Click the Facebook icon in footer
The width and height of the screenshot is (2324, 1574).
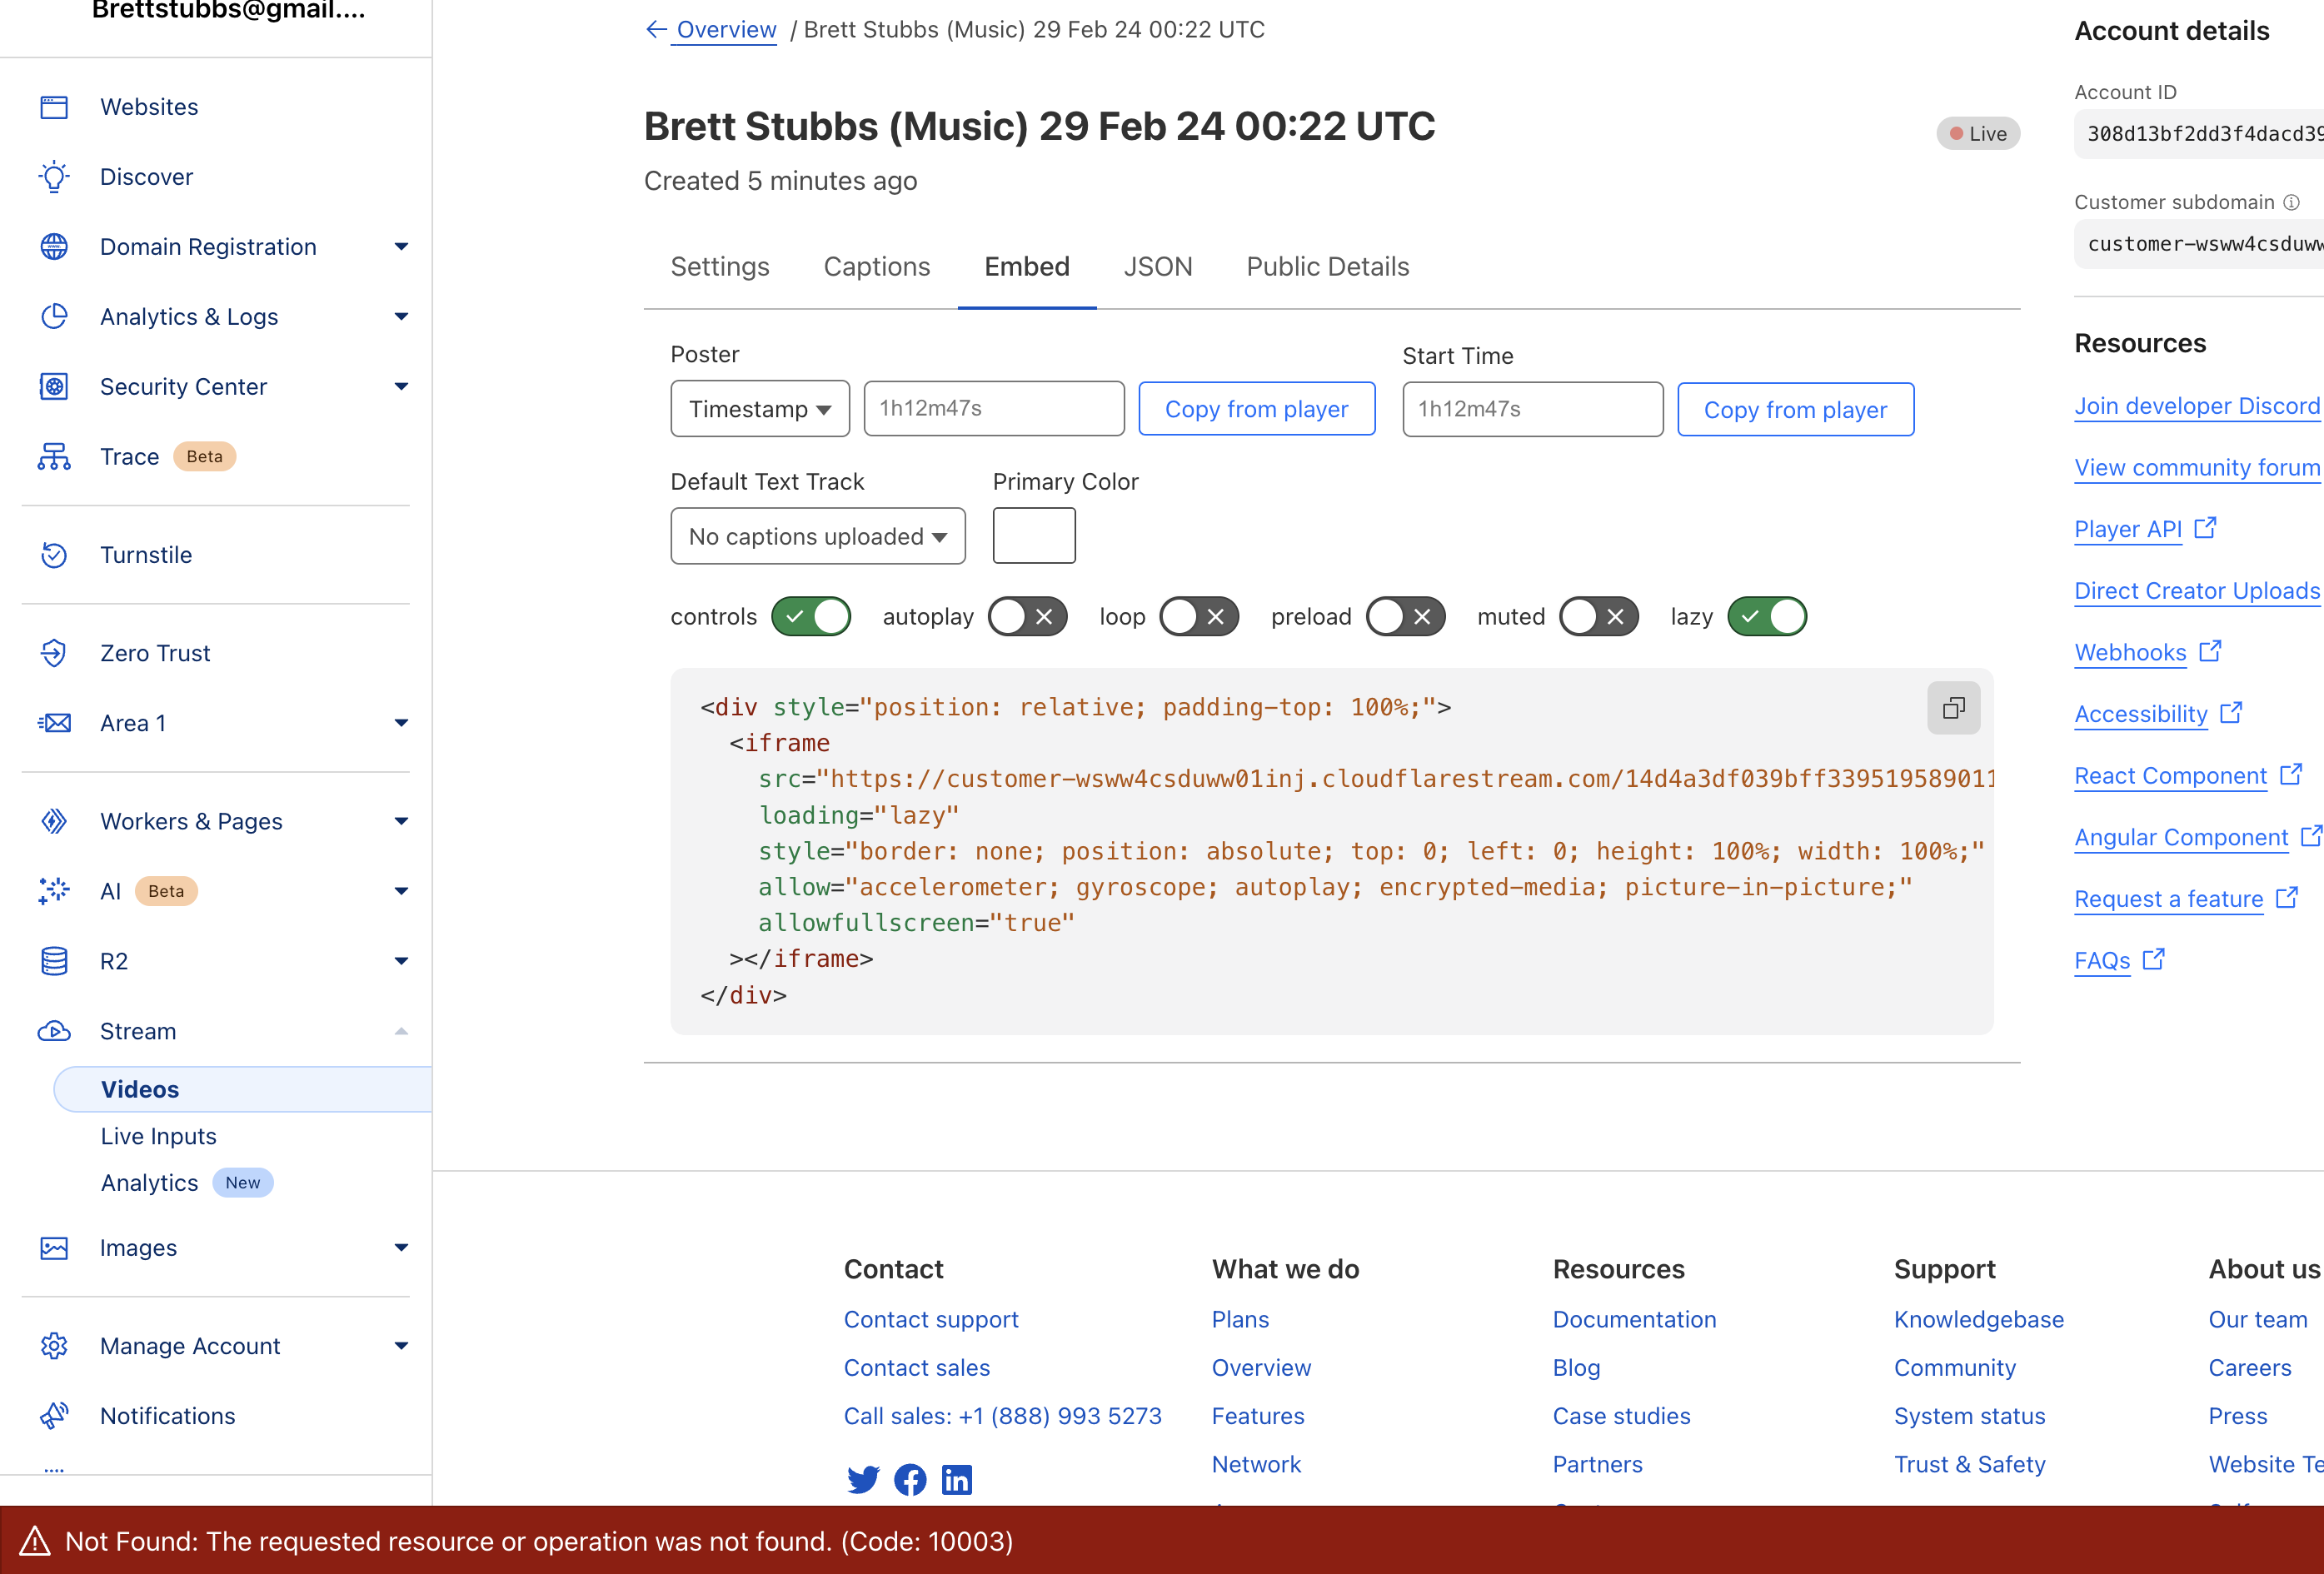pyautogui.click(x=910, y=1479)
